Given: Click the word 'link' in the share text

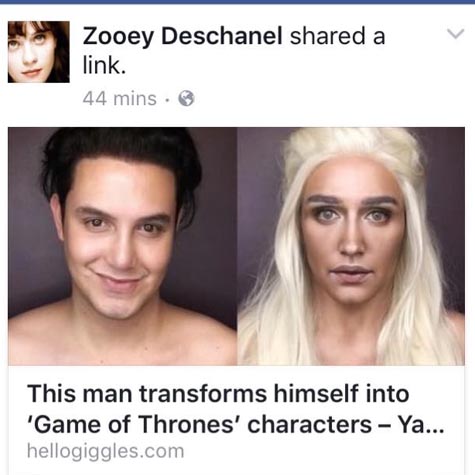Looking at the screenshot, I should click(102, 65).
